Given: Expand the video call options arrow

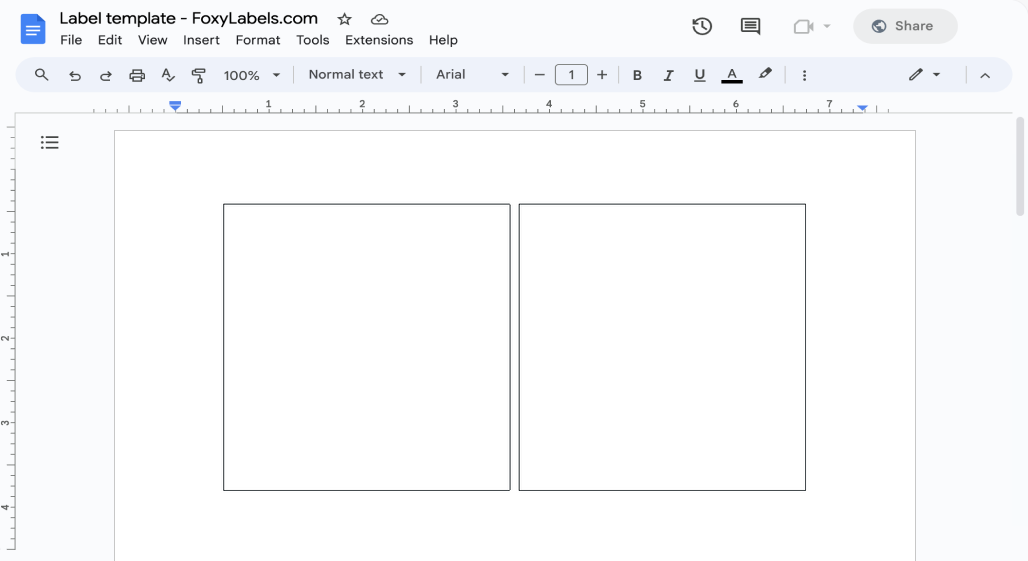Looking at the screenshot, I should (x=827, y=26).
